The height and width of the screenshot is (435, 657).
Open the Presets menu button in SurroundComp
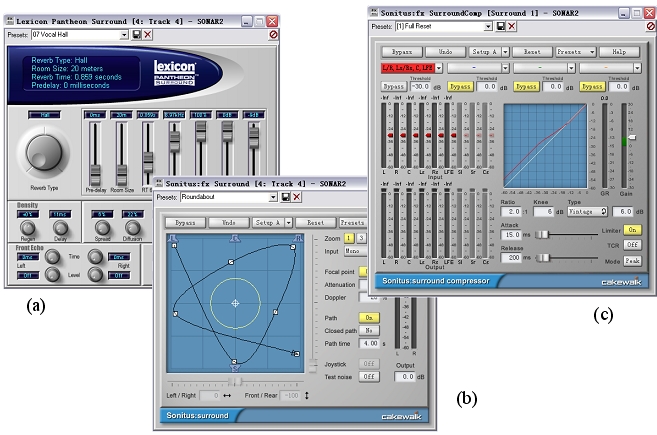[x=575, y=52]
